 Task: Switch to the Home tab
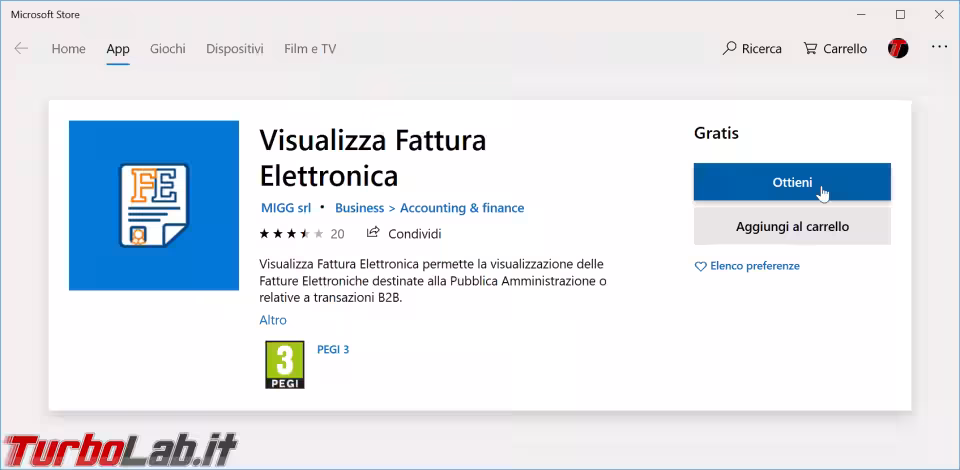click(69, 49)
